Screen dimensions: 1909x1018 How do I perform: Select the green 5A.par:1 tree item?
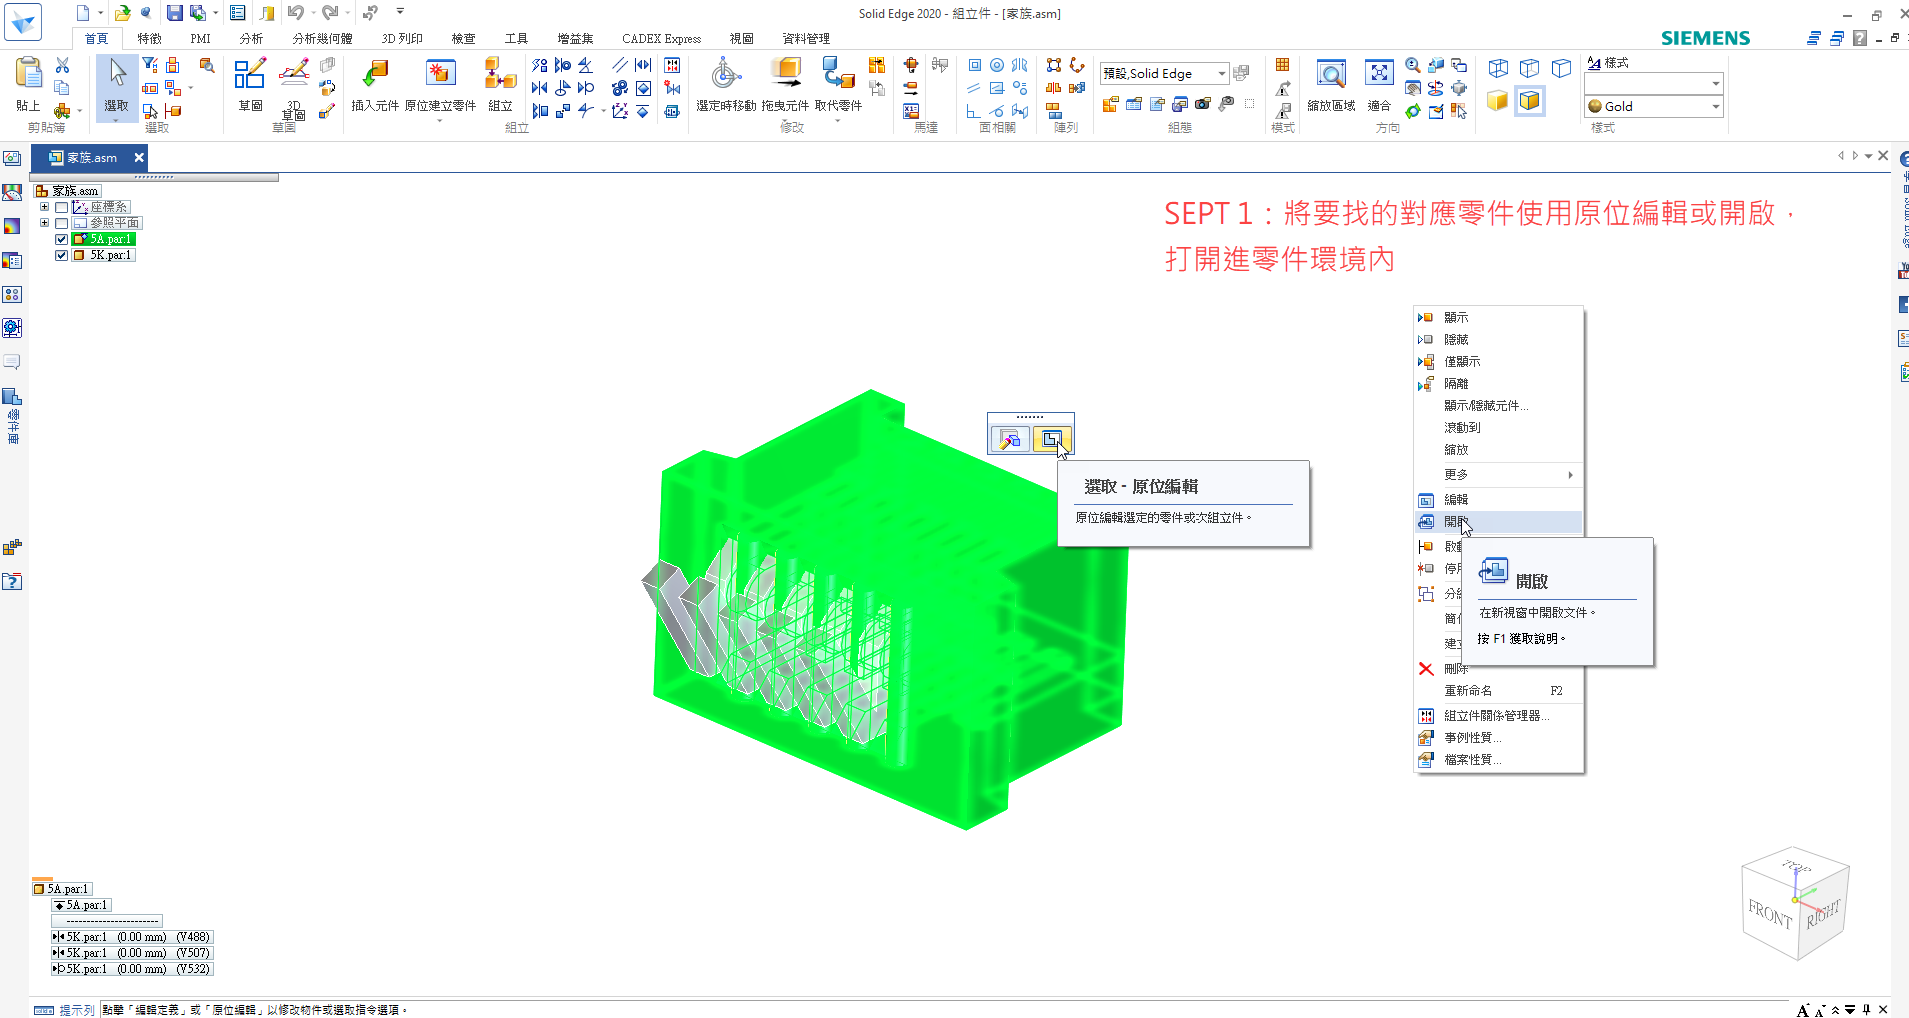point(103,239)
